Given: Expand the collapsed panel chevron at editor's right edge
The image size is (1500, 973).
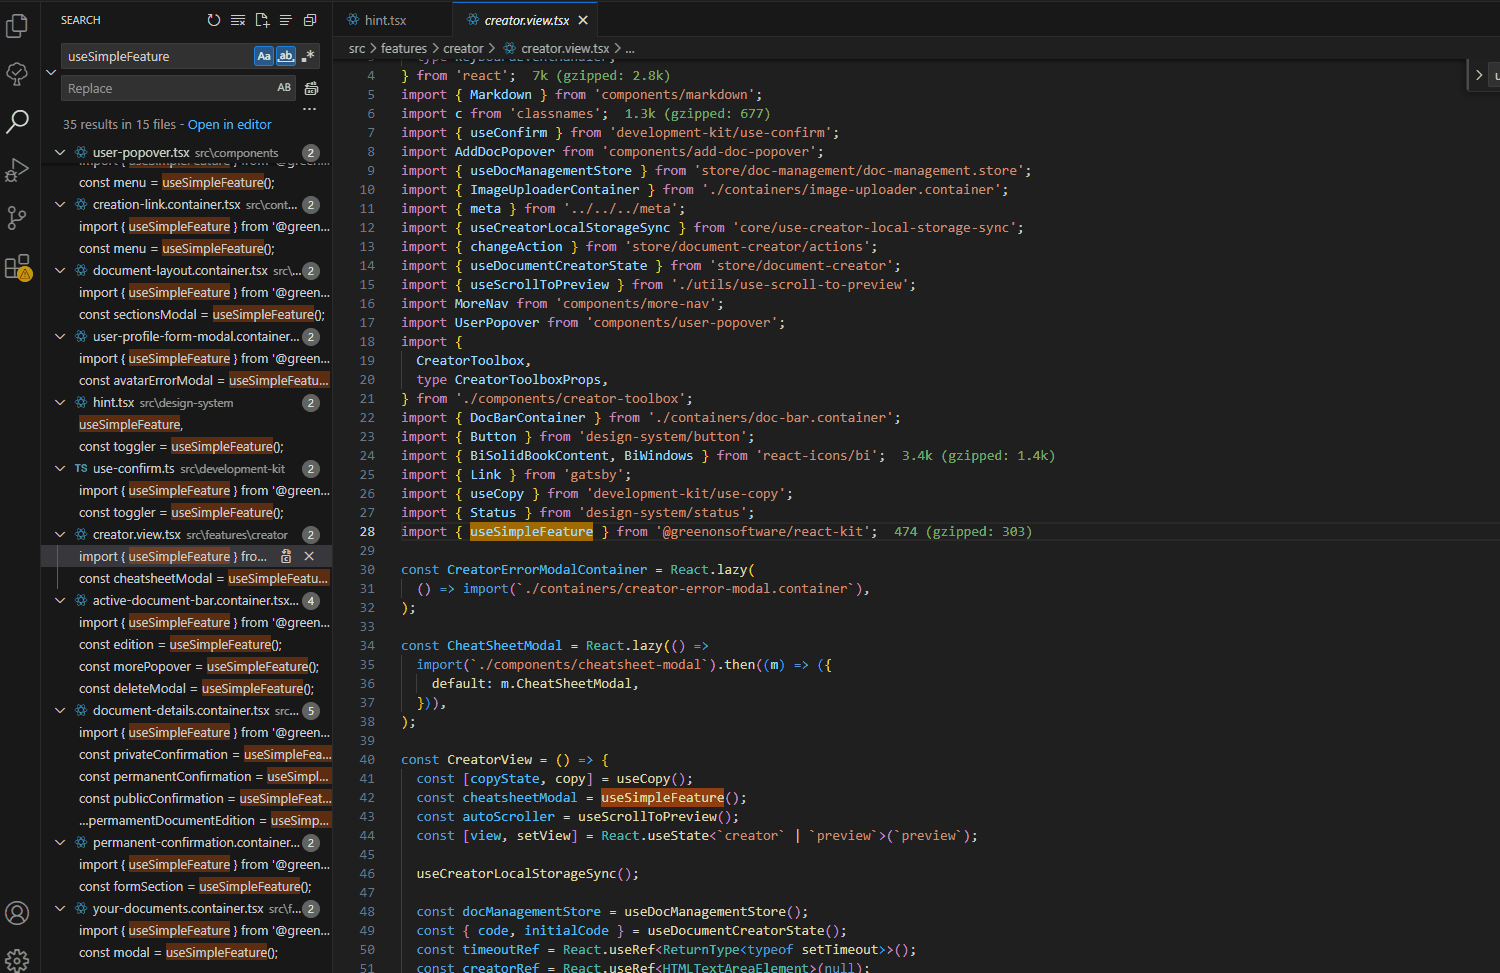Looking at the screenshot, I should click(x=1479, y=75).
